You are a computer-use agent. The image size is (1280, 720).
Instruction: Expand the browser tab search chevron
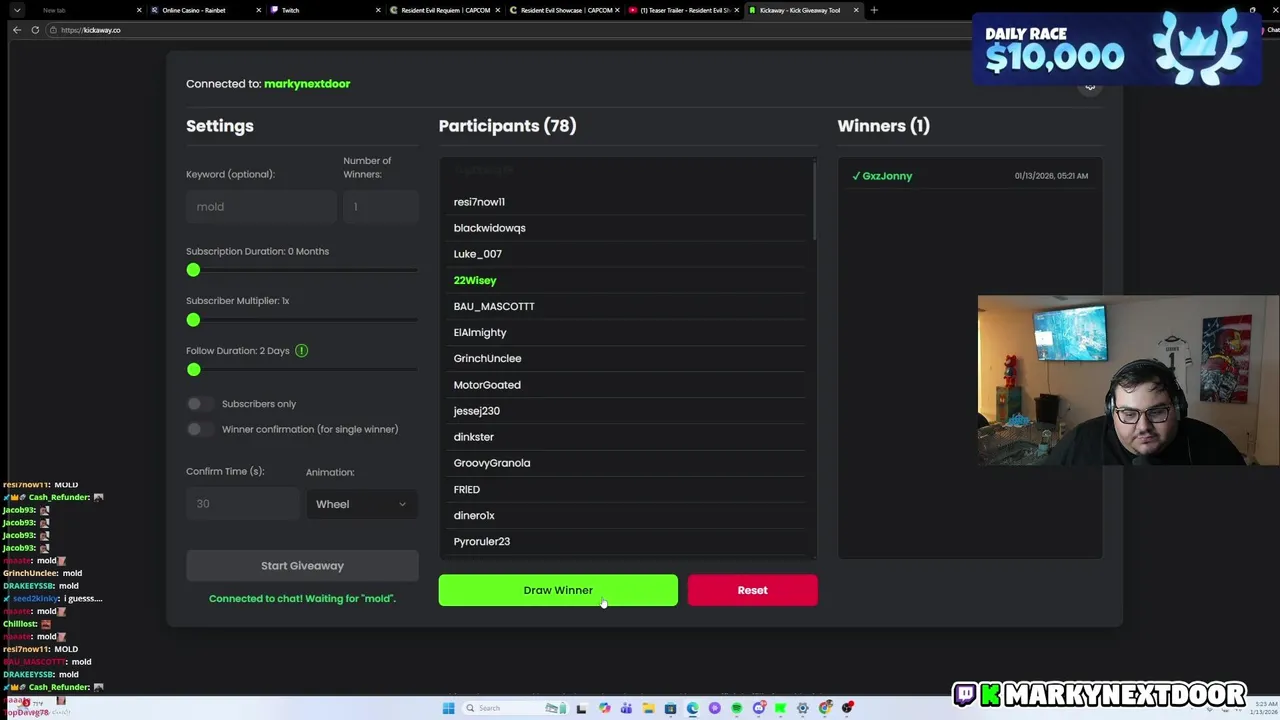(x=17, y=10)
